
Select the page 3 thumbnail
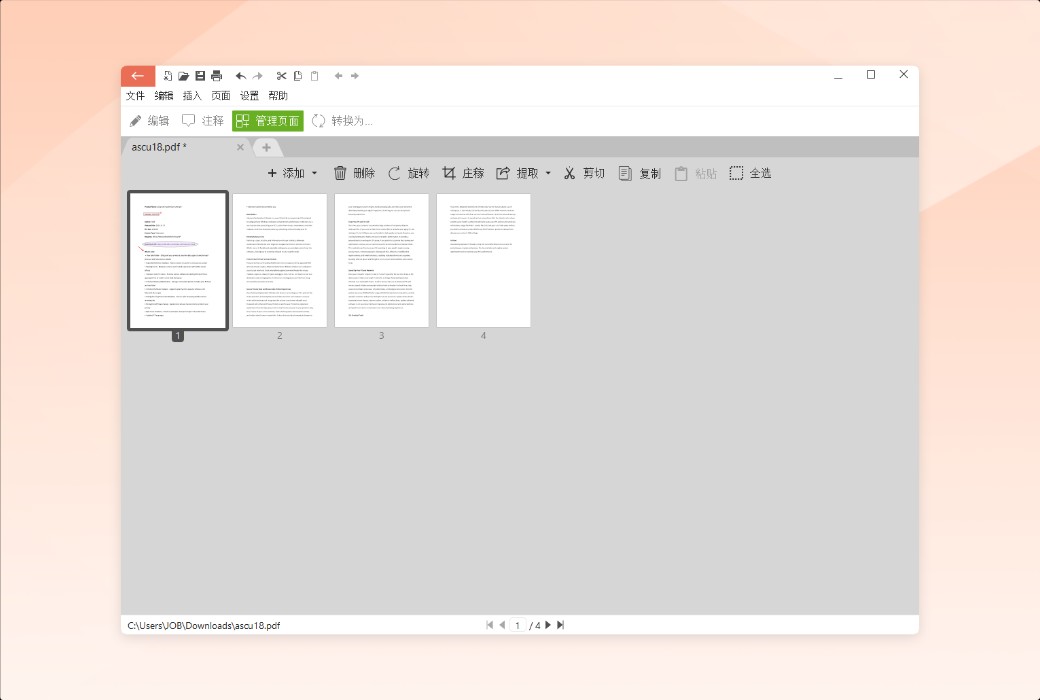[381, 260]
